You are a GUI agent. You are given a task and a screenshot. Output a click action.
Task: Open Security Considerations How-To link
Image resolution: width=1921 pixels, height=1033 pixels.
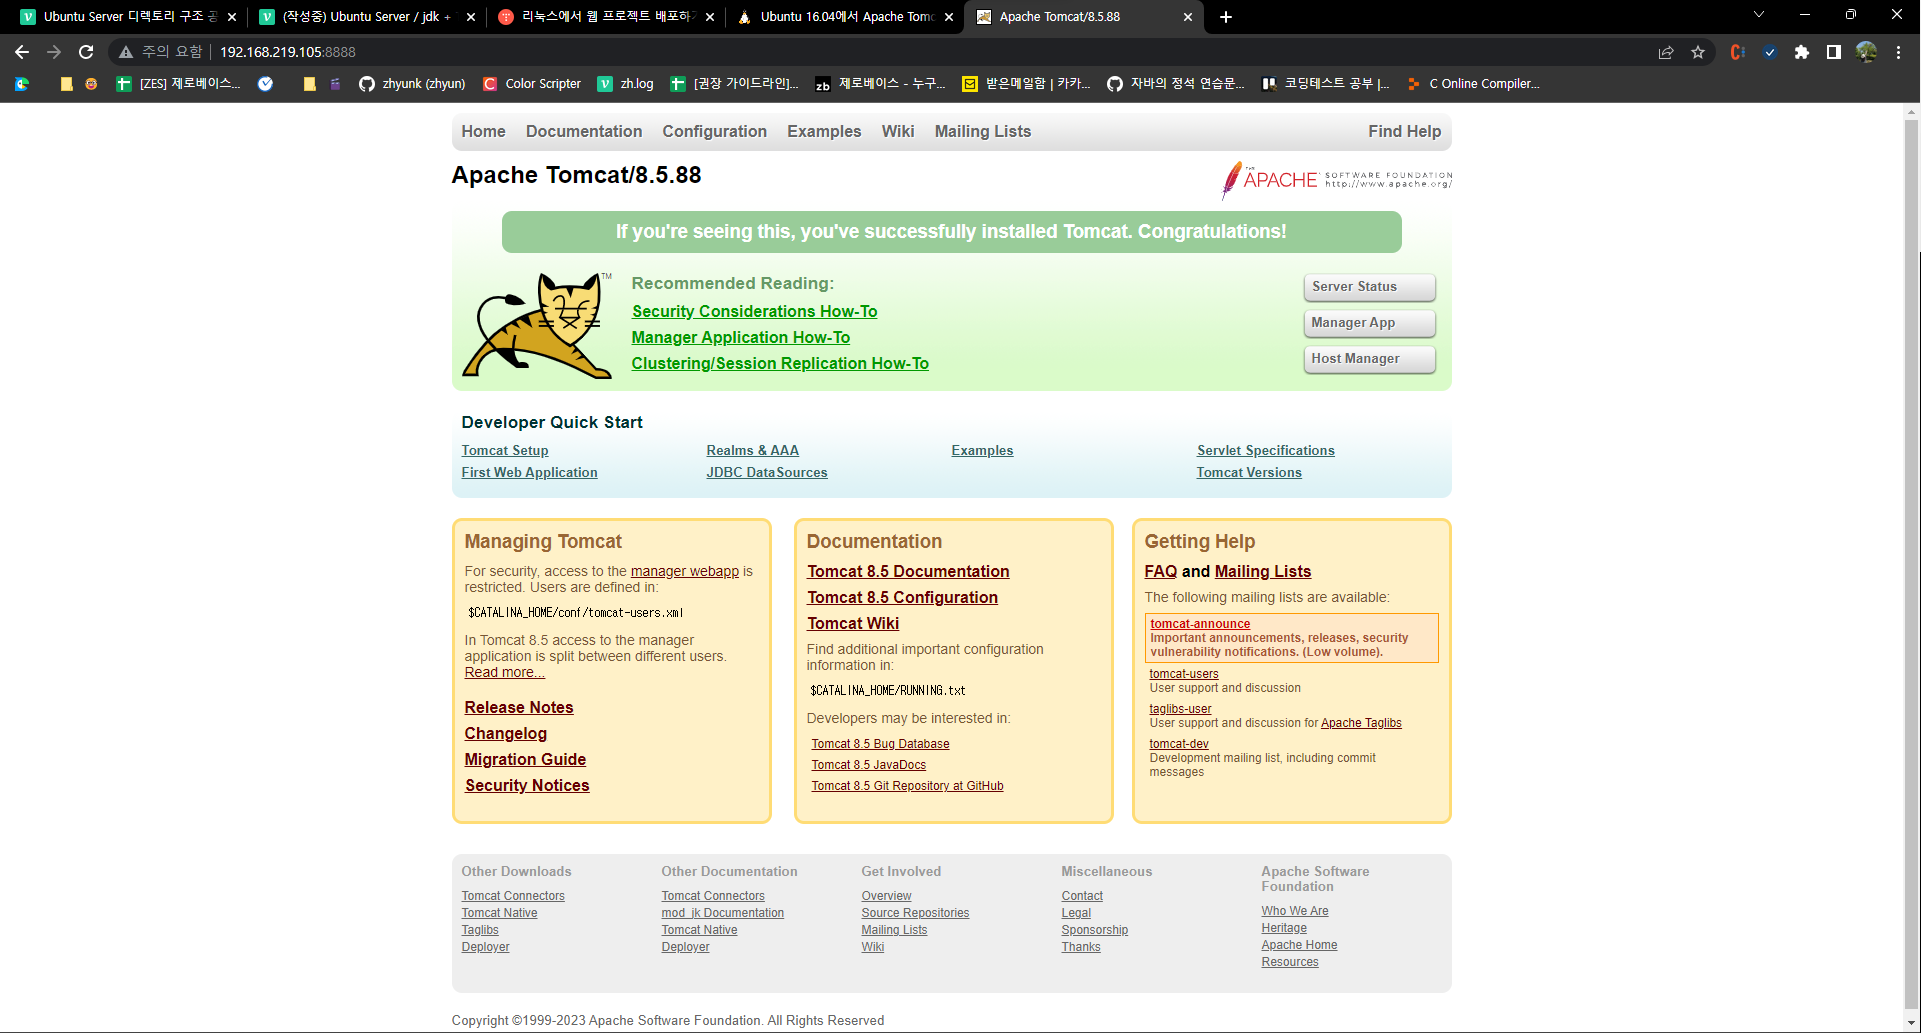click(x=754, y=312)
